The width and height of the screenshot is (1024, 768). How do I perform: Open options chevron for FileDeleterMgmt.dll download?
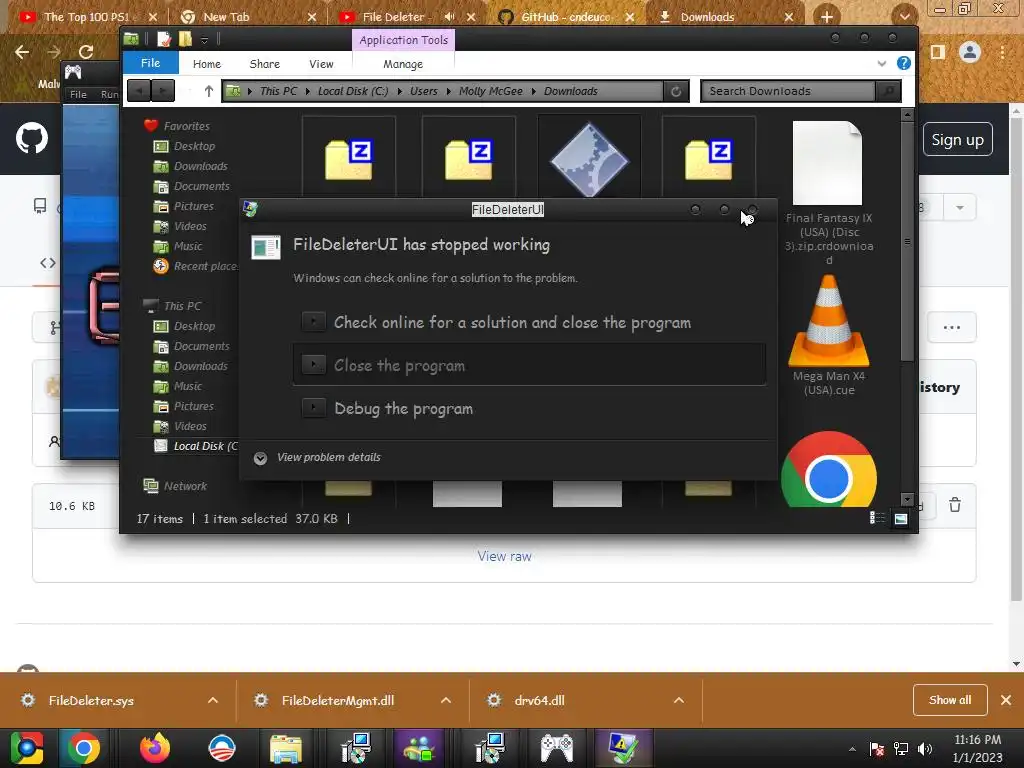[446, 700]
